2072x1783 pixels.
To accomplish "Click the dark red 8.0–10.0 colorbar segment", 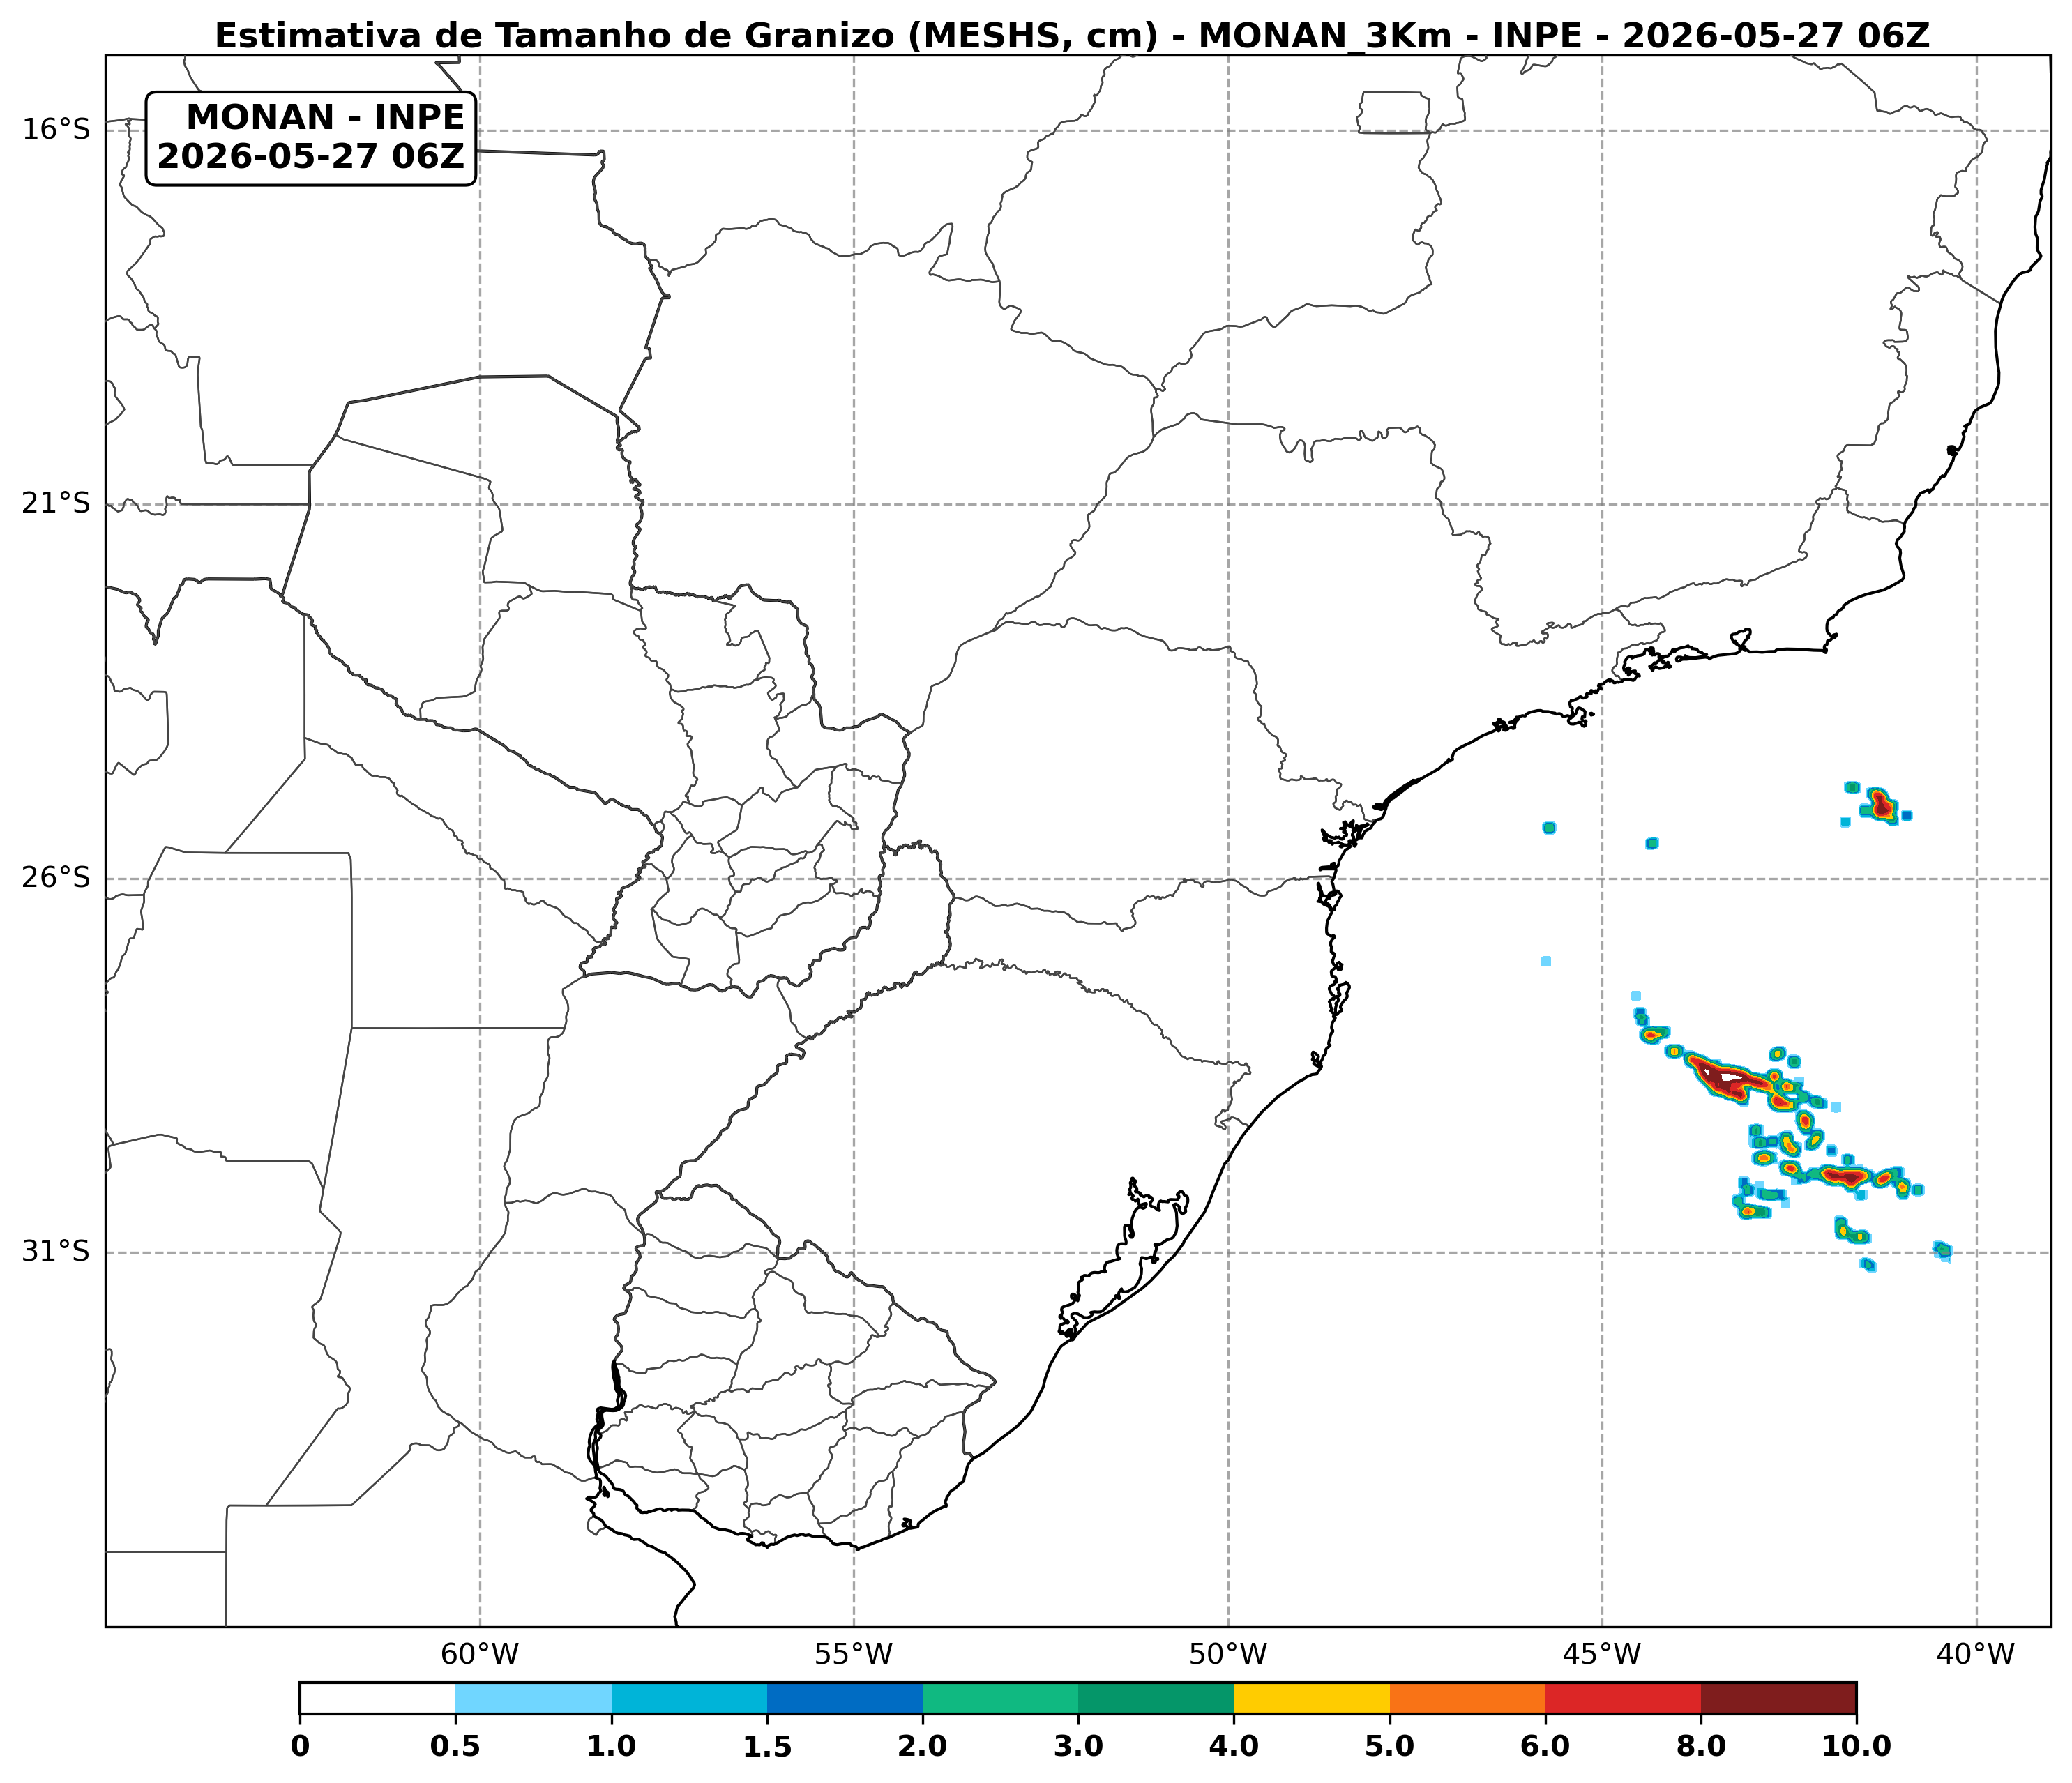I will pyautogui.click(x=1778, y=1698).
